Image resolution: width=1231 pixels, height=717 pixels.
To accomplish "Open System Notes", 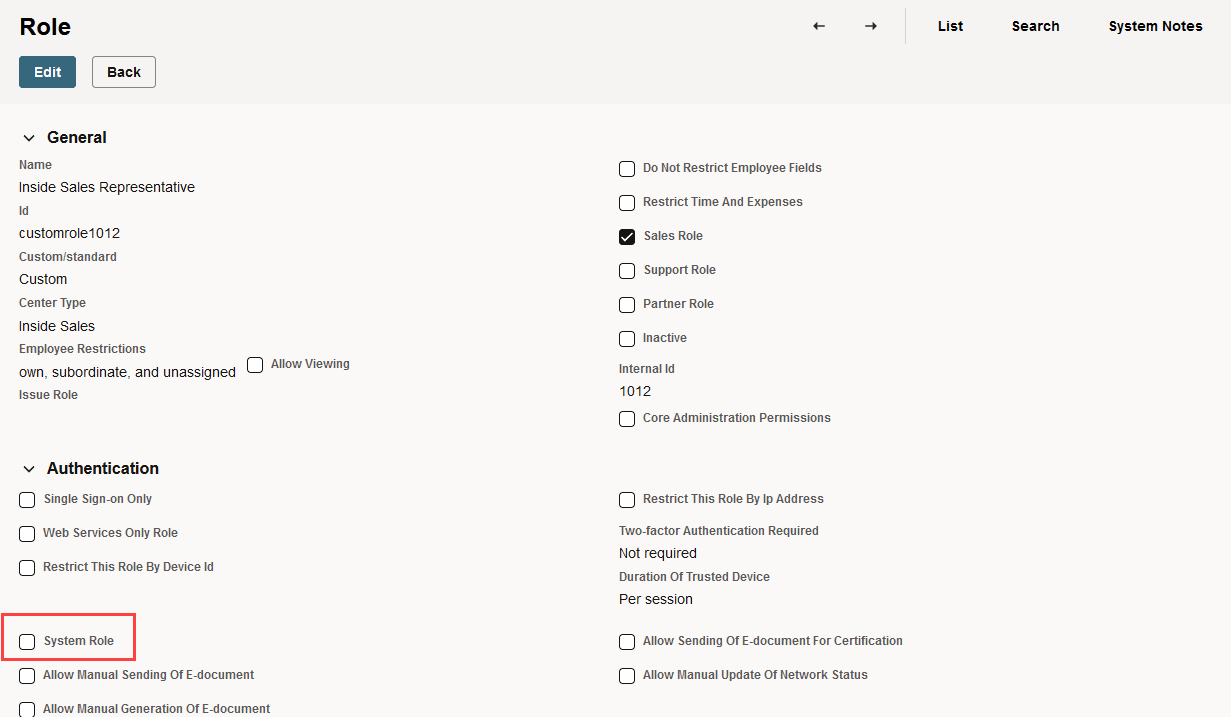I will click(1155, 26).
